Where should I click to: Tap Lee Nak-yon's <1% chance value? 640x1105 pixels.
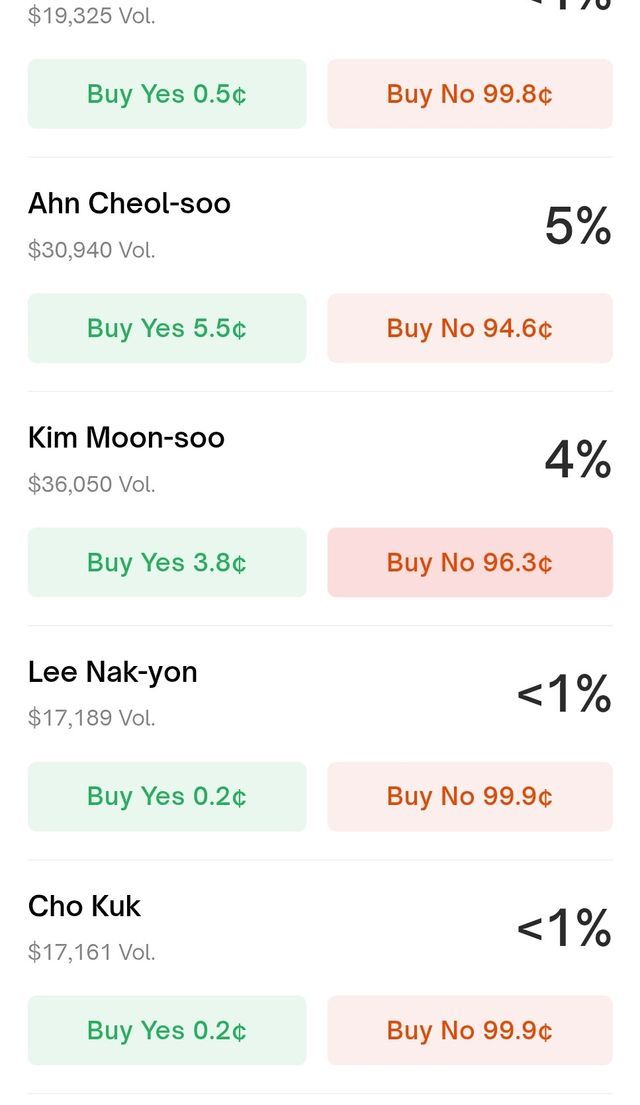[x=563, y=695]
